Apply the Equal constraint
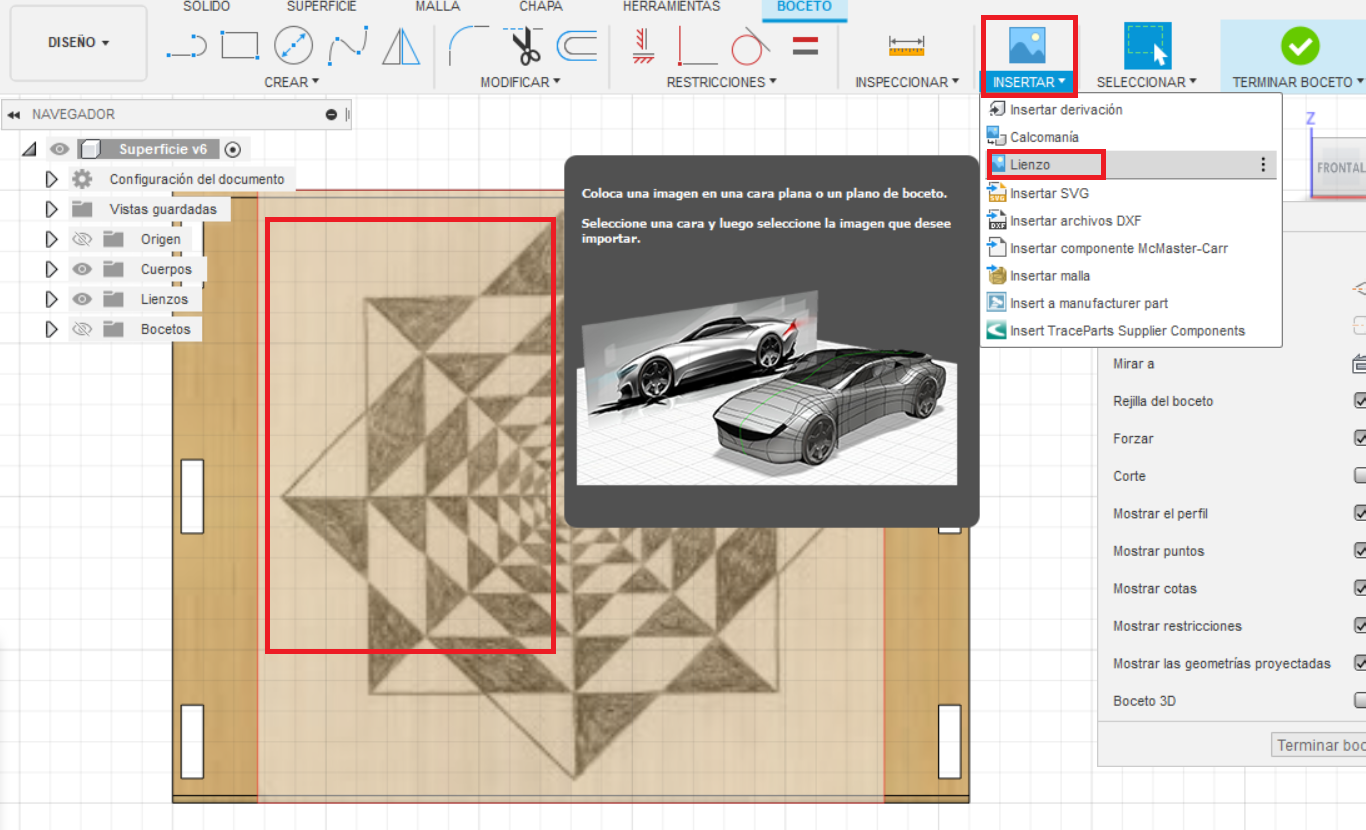The image size is (1366, 830). [x=805, y=45]
